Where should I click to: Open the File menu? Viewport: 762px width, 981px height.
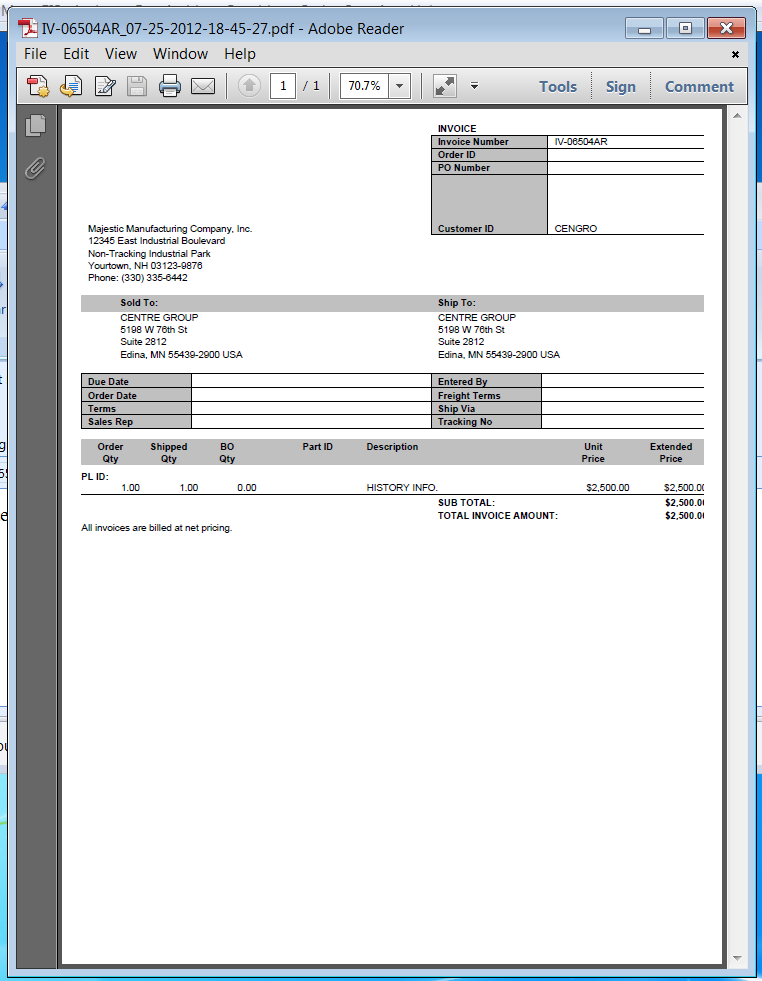tap(35, 54)
